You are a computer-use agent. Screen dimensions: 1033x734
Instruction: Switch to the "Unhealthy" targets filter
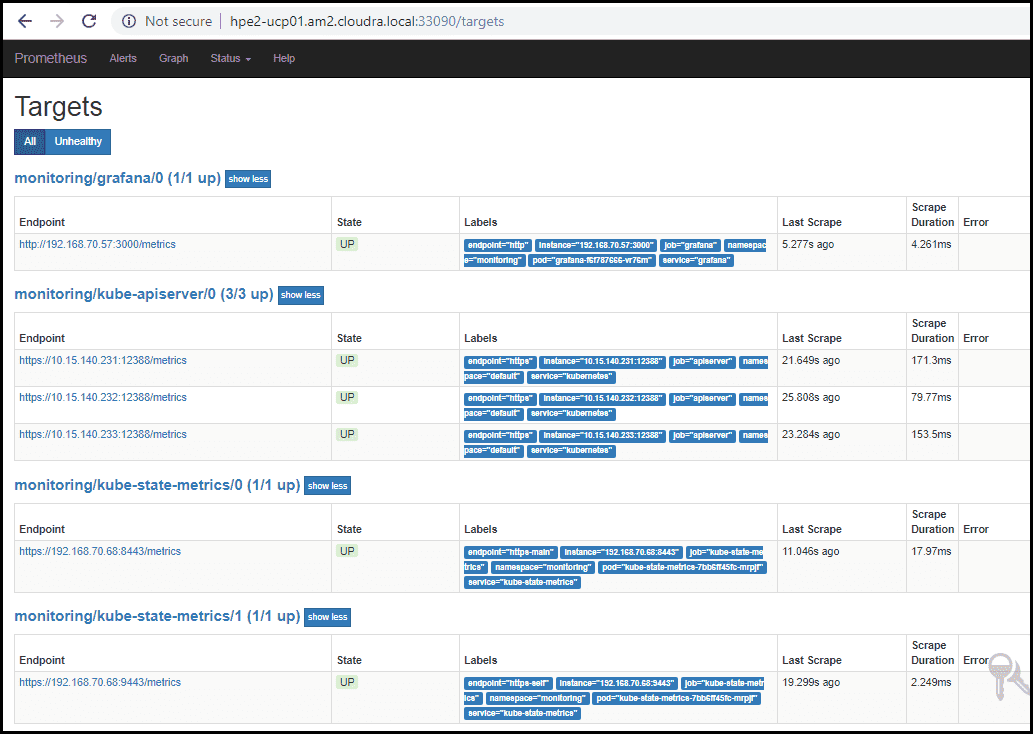[77, 141]
